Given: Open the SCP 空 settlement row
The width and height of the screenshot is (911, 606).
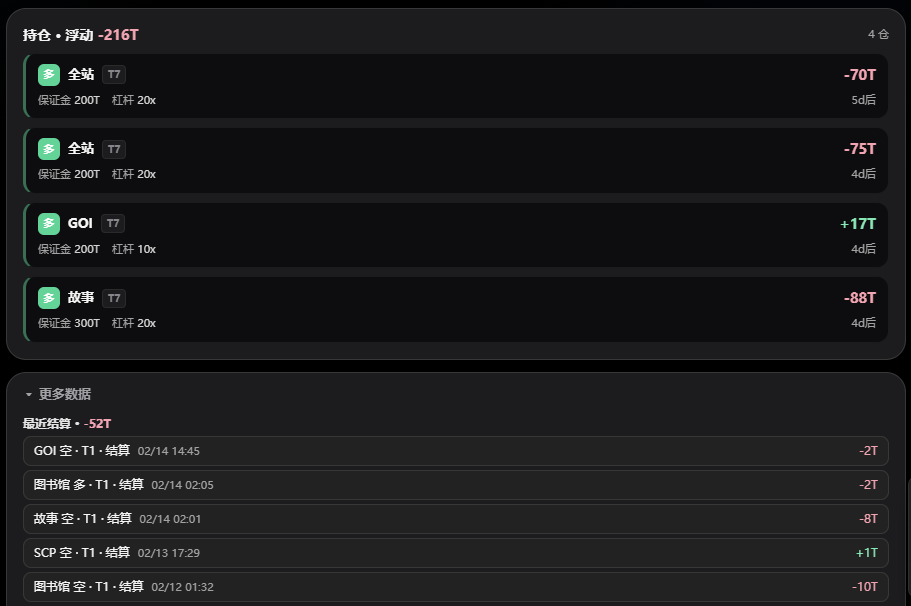Looking at the screenshot, I should pyautogui.click(x=455, y=553).
